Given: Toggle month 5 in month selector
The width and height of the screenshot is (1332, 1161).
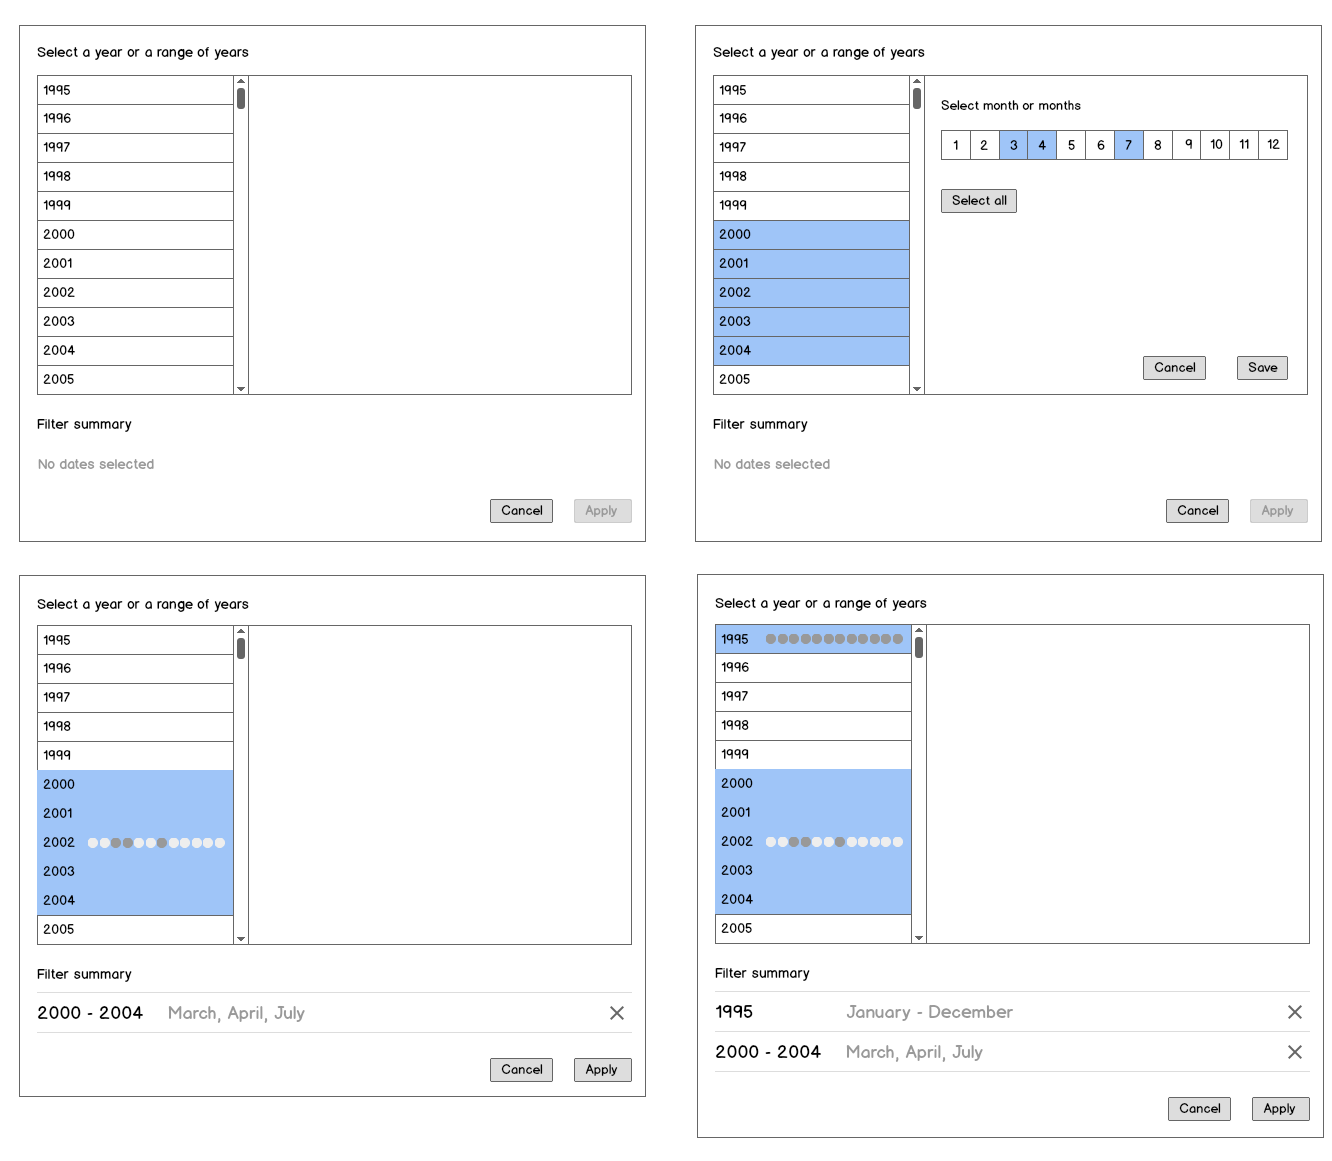Looking at the screenshot, I should 1071,145.
